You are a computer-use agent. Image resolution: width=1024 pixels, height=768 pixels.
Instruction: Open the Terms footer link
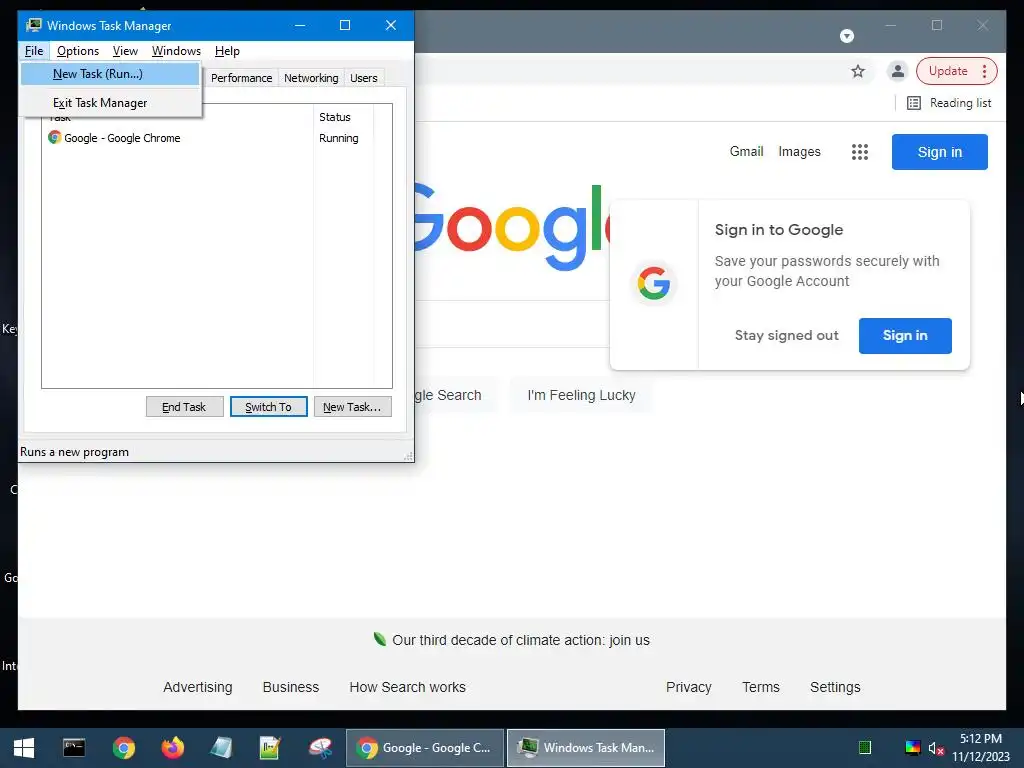[x=761, y=687]
